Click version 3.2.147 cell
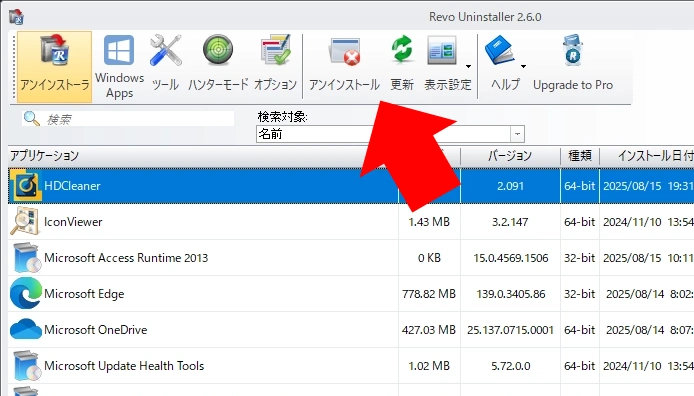This screenshot has width=694, height=396. coord(510,222)
